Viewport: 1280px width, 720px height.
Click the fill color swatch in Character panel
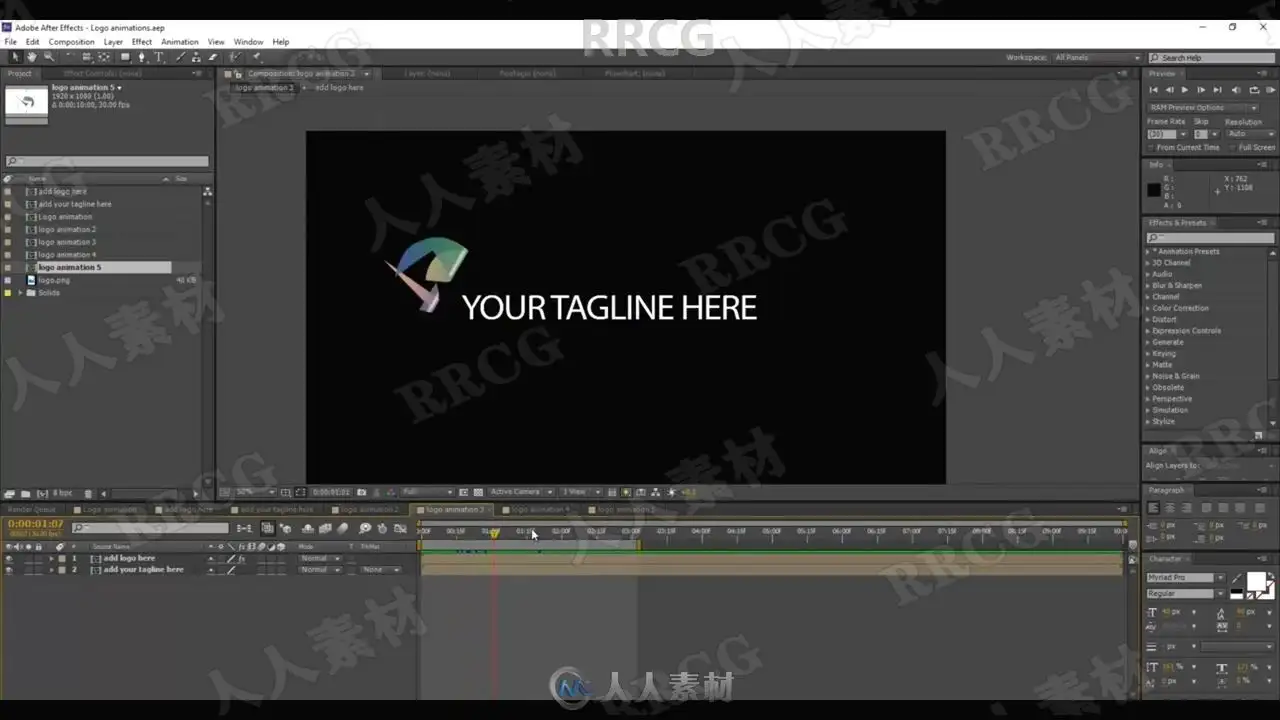[x=1255, y=581]
